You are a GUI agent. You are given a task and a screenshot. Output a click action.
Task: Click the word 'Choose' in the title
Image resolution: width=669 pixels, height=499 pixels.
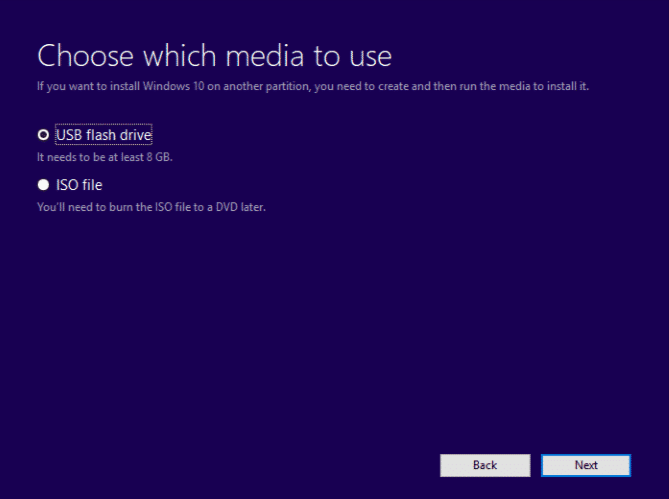(81, 55)
